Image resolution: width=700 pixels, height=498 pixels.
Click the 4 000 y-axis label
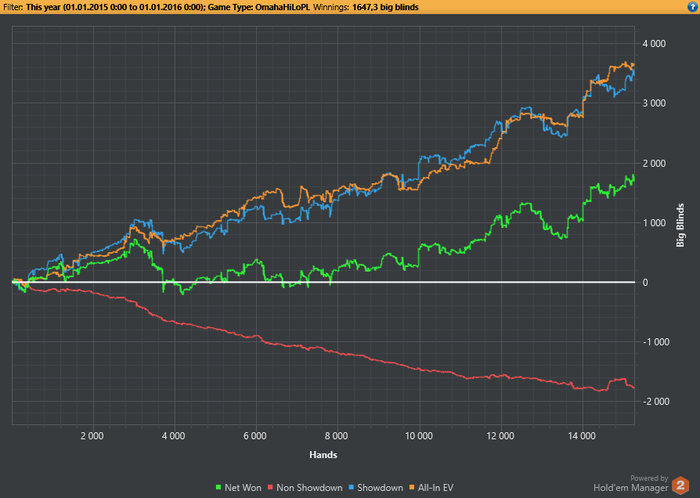point(654,44)
